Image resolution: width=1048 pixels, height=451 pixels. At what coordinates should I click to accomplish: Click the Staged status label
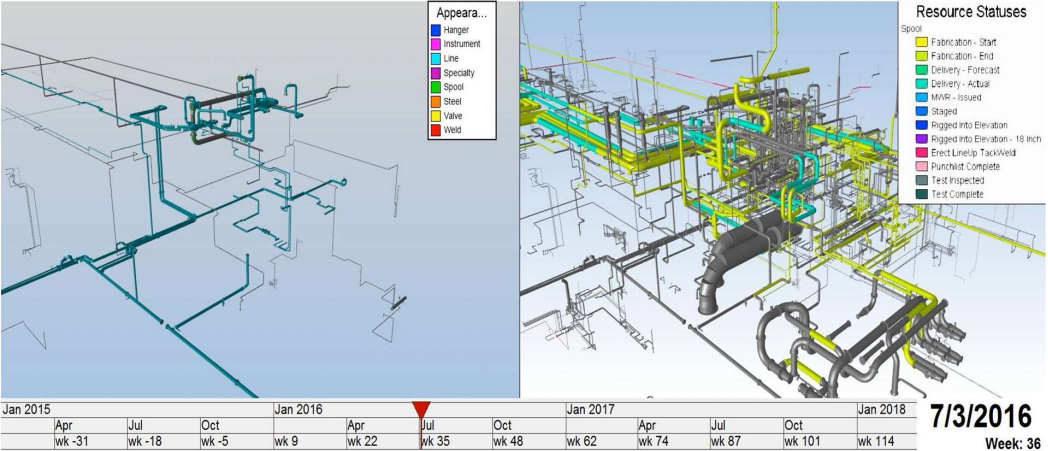tap(943, 112)
